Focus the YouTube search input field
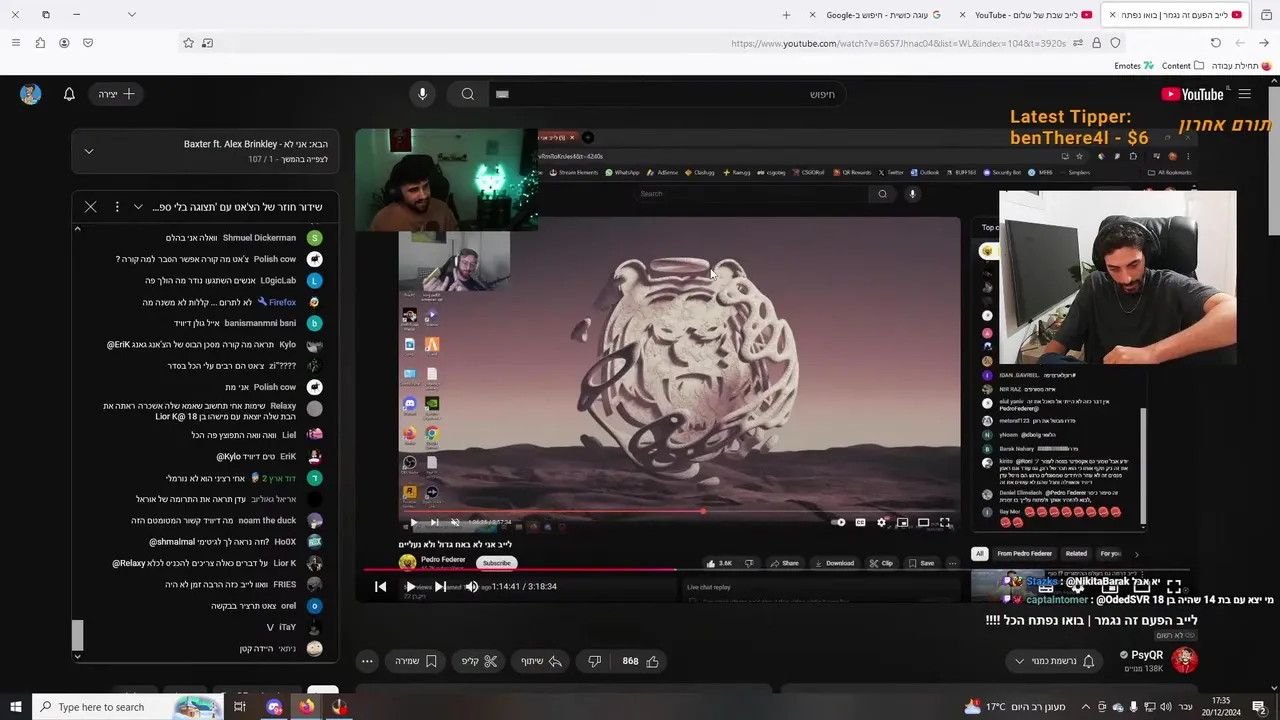The height and width of the screenshot is (720, 1280). [x=667, y=94]
